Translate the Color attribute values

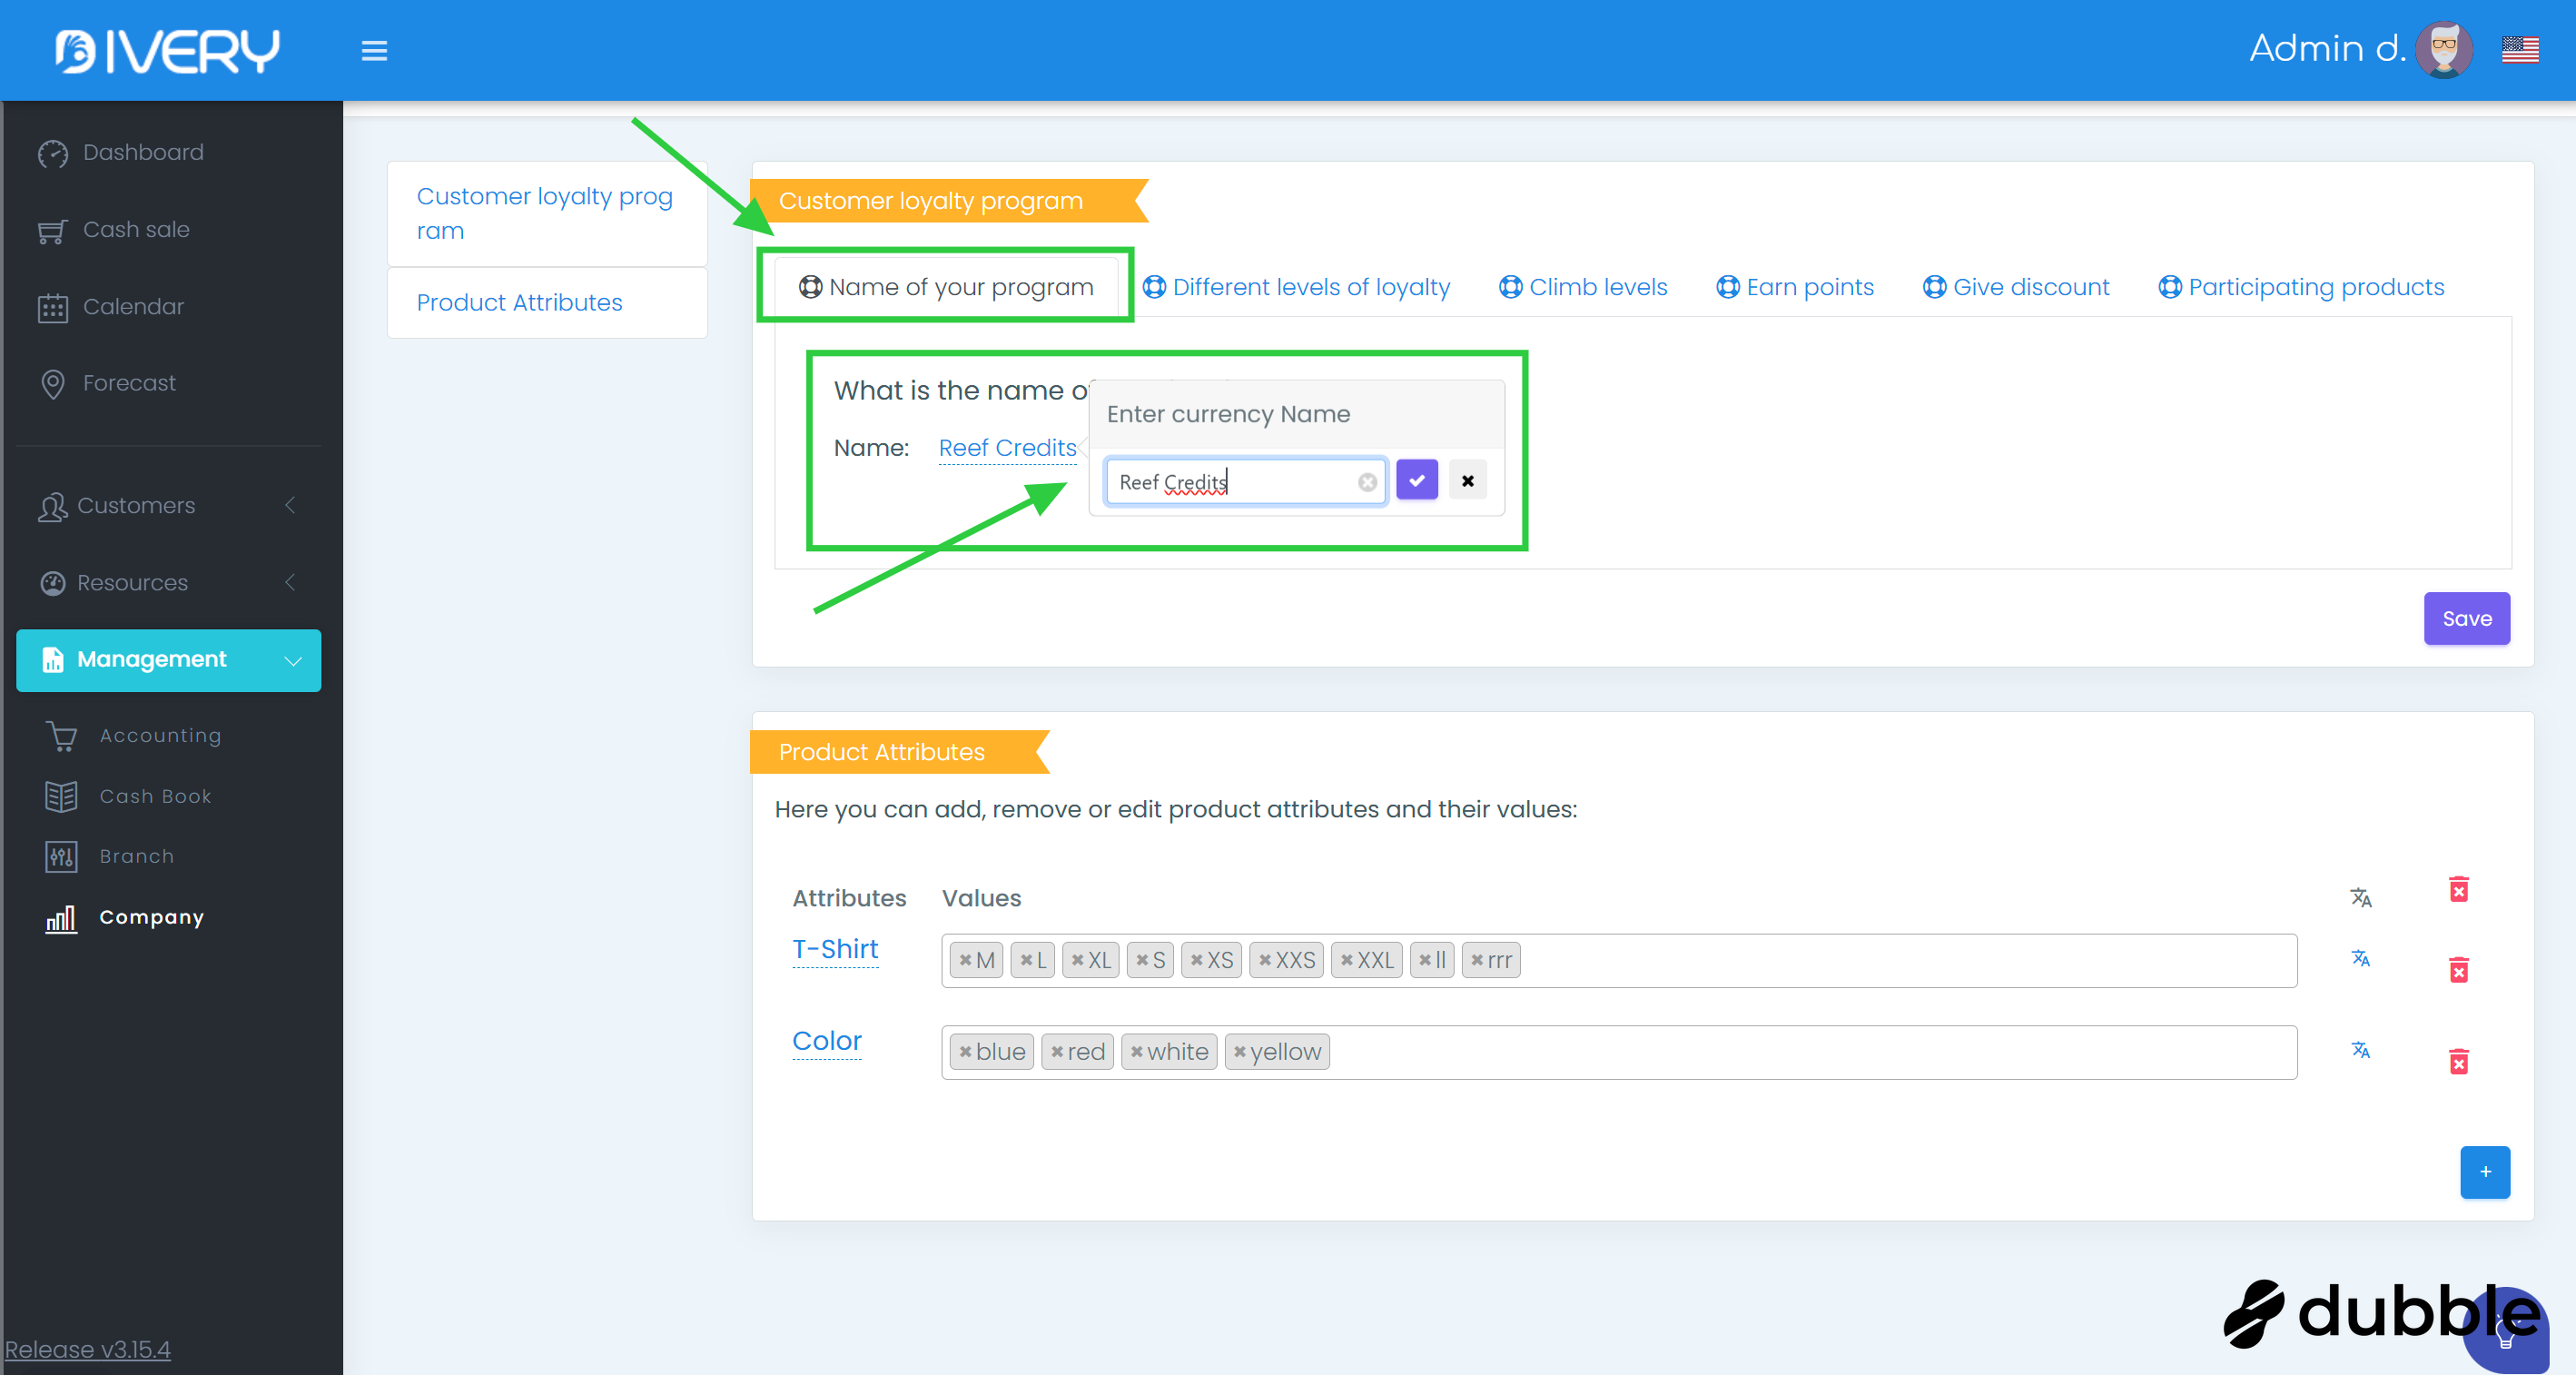click(2360, 1050)
